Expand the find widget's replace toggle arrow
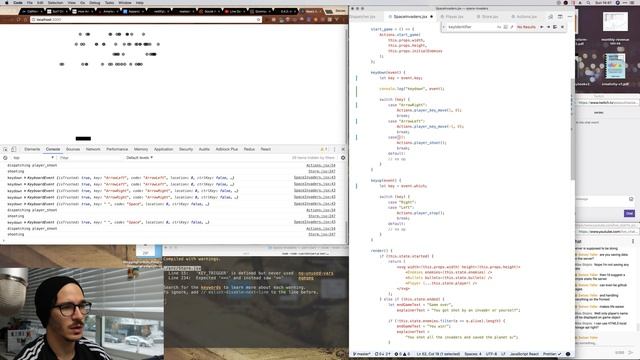Viewport: 640px width, 360px height. tap(444, 27)
